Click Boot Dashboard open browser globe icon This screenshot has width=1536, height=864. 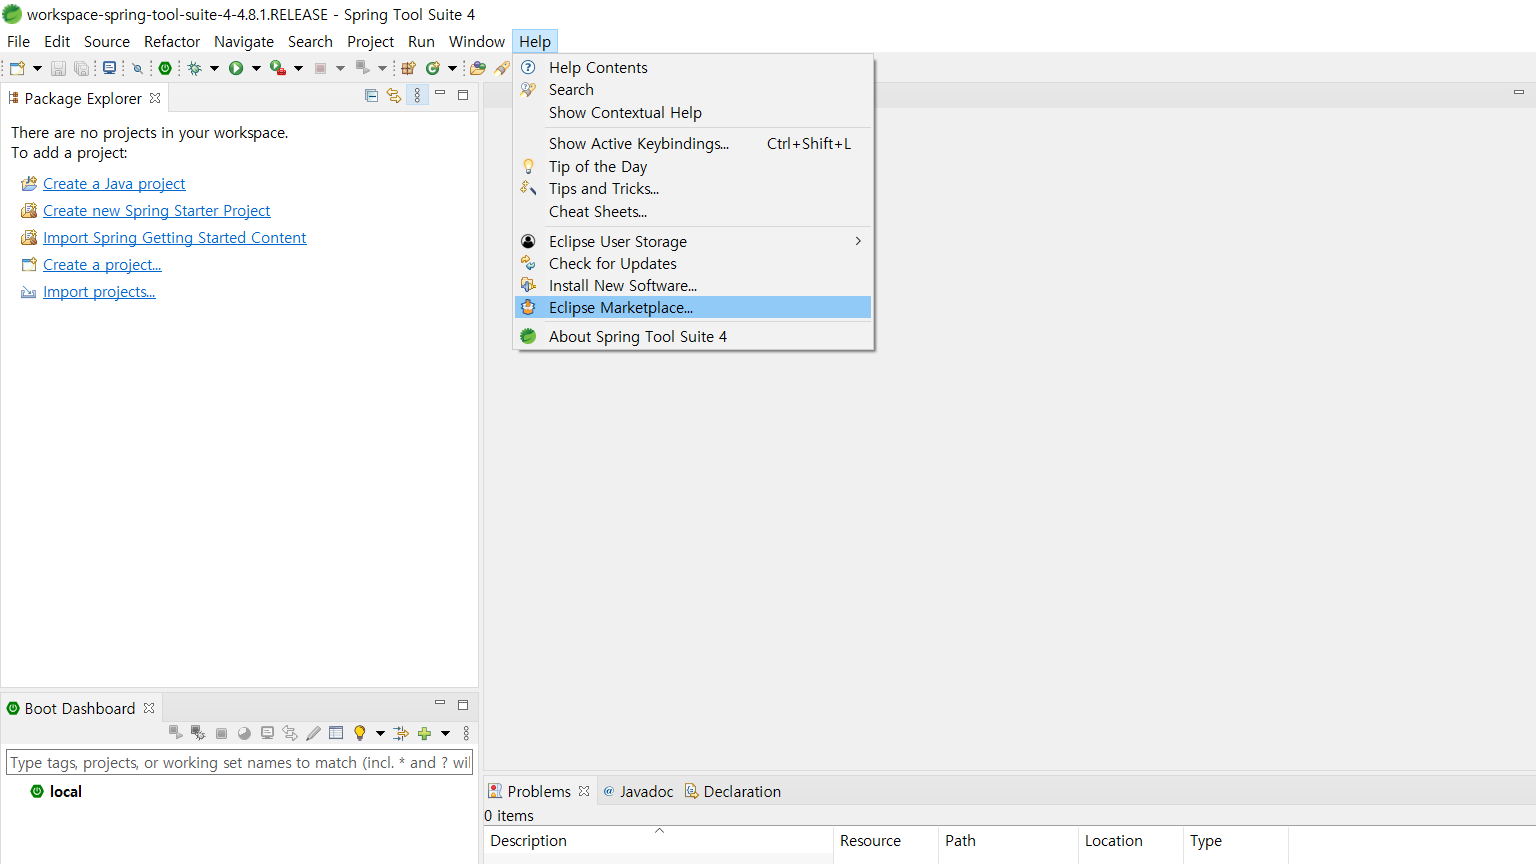pos(244,733)
